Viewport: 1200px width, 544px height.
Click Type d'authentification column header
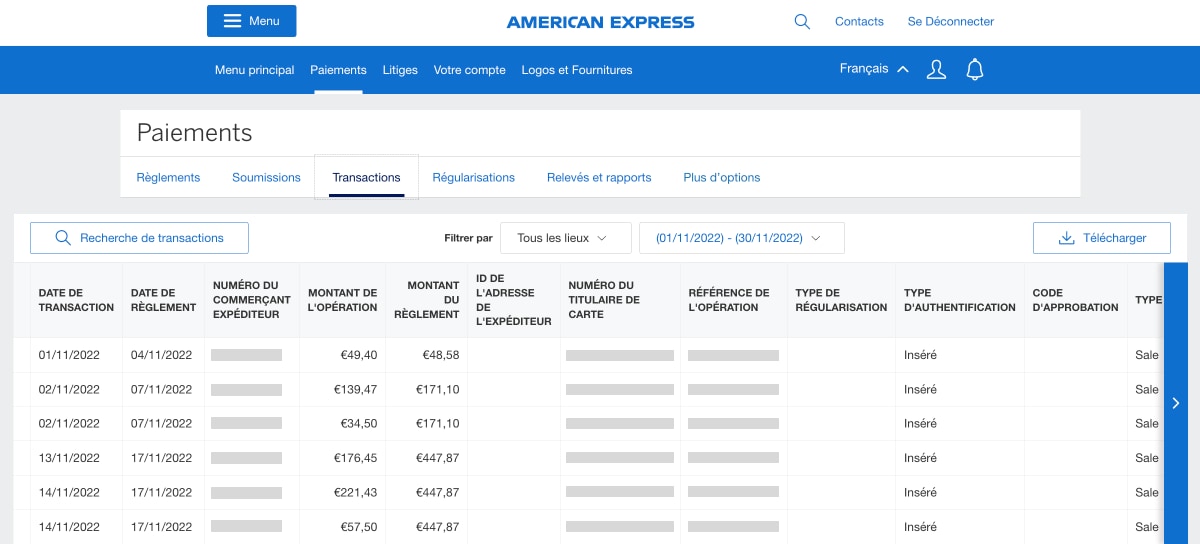coord(960,300)
